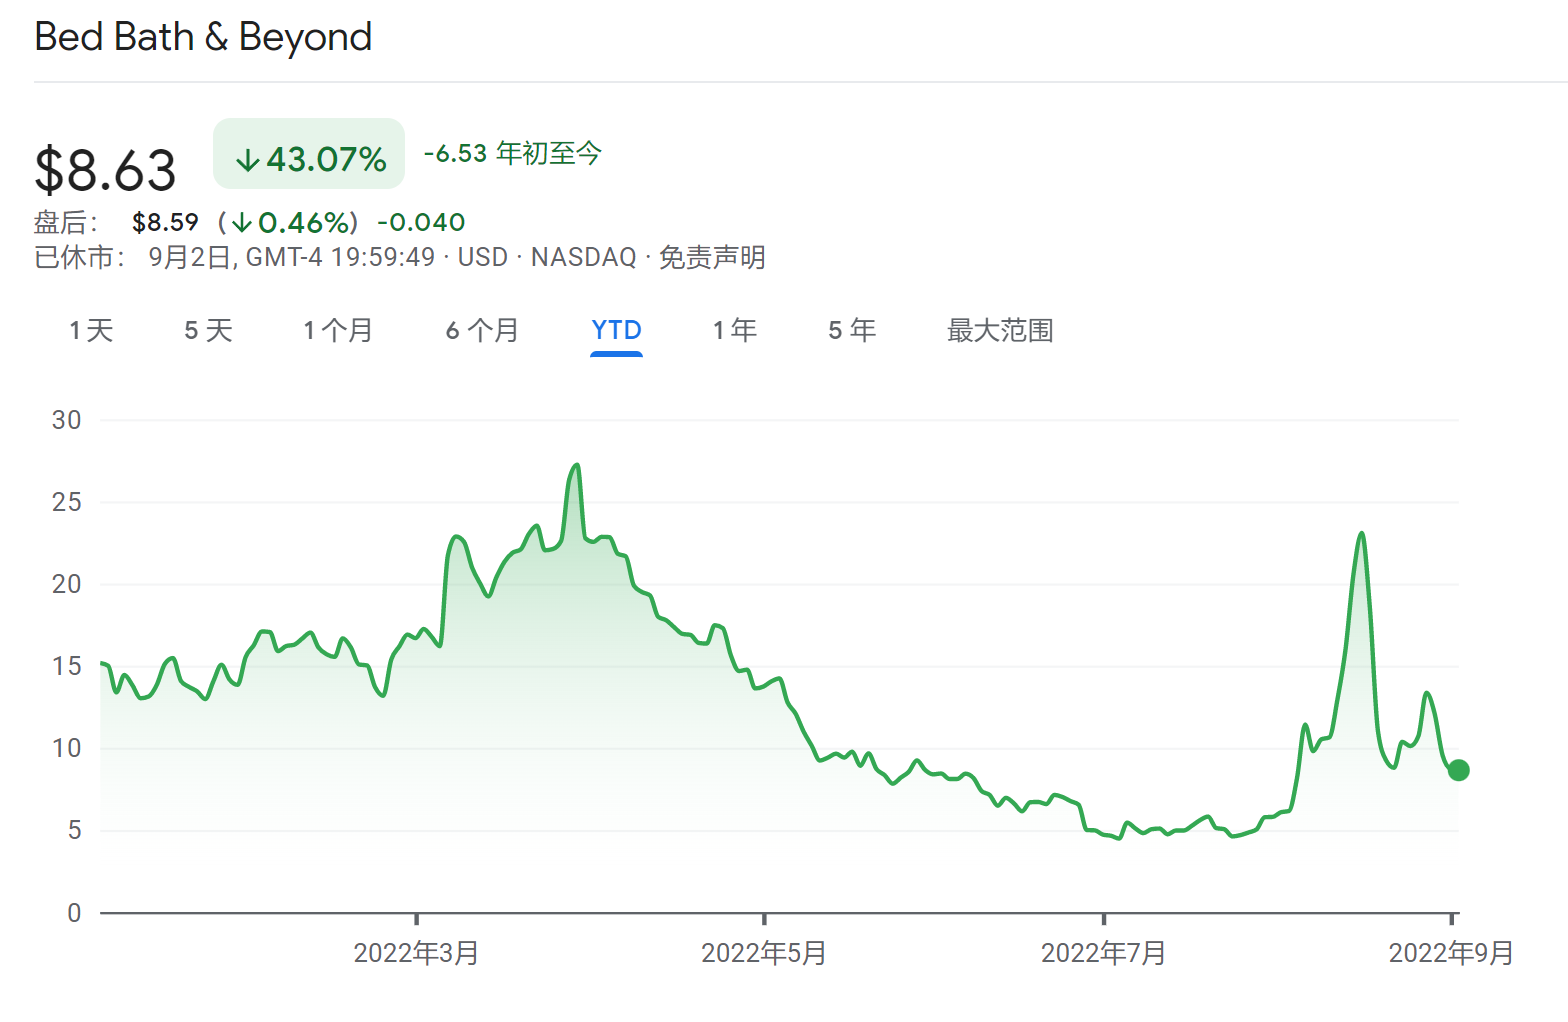Switch chart to 1 年 range
This screenshot has width=1568, height=1022.
pyautogui.click(x=734, y=330)
